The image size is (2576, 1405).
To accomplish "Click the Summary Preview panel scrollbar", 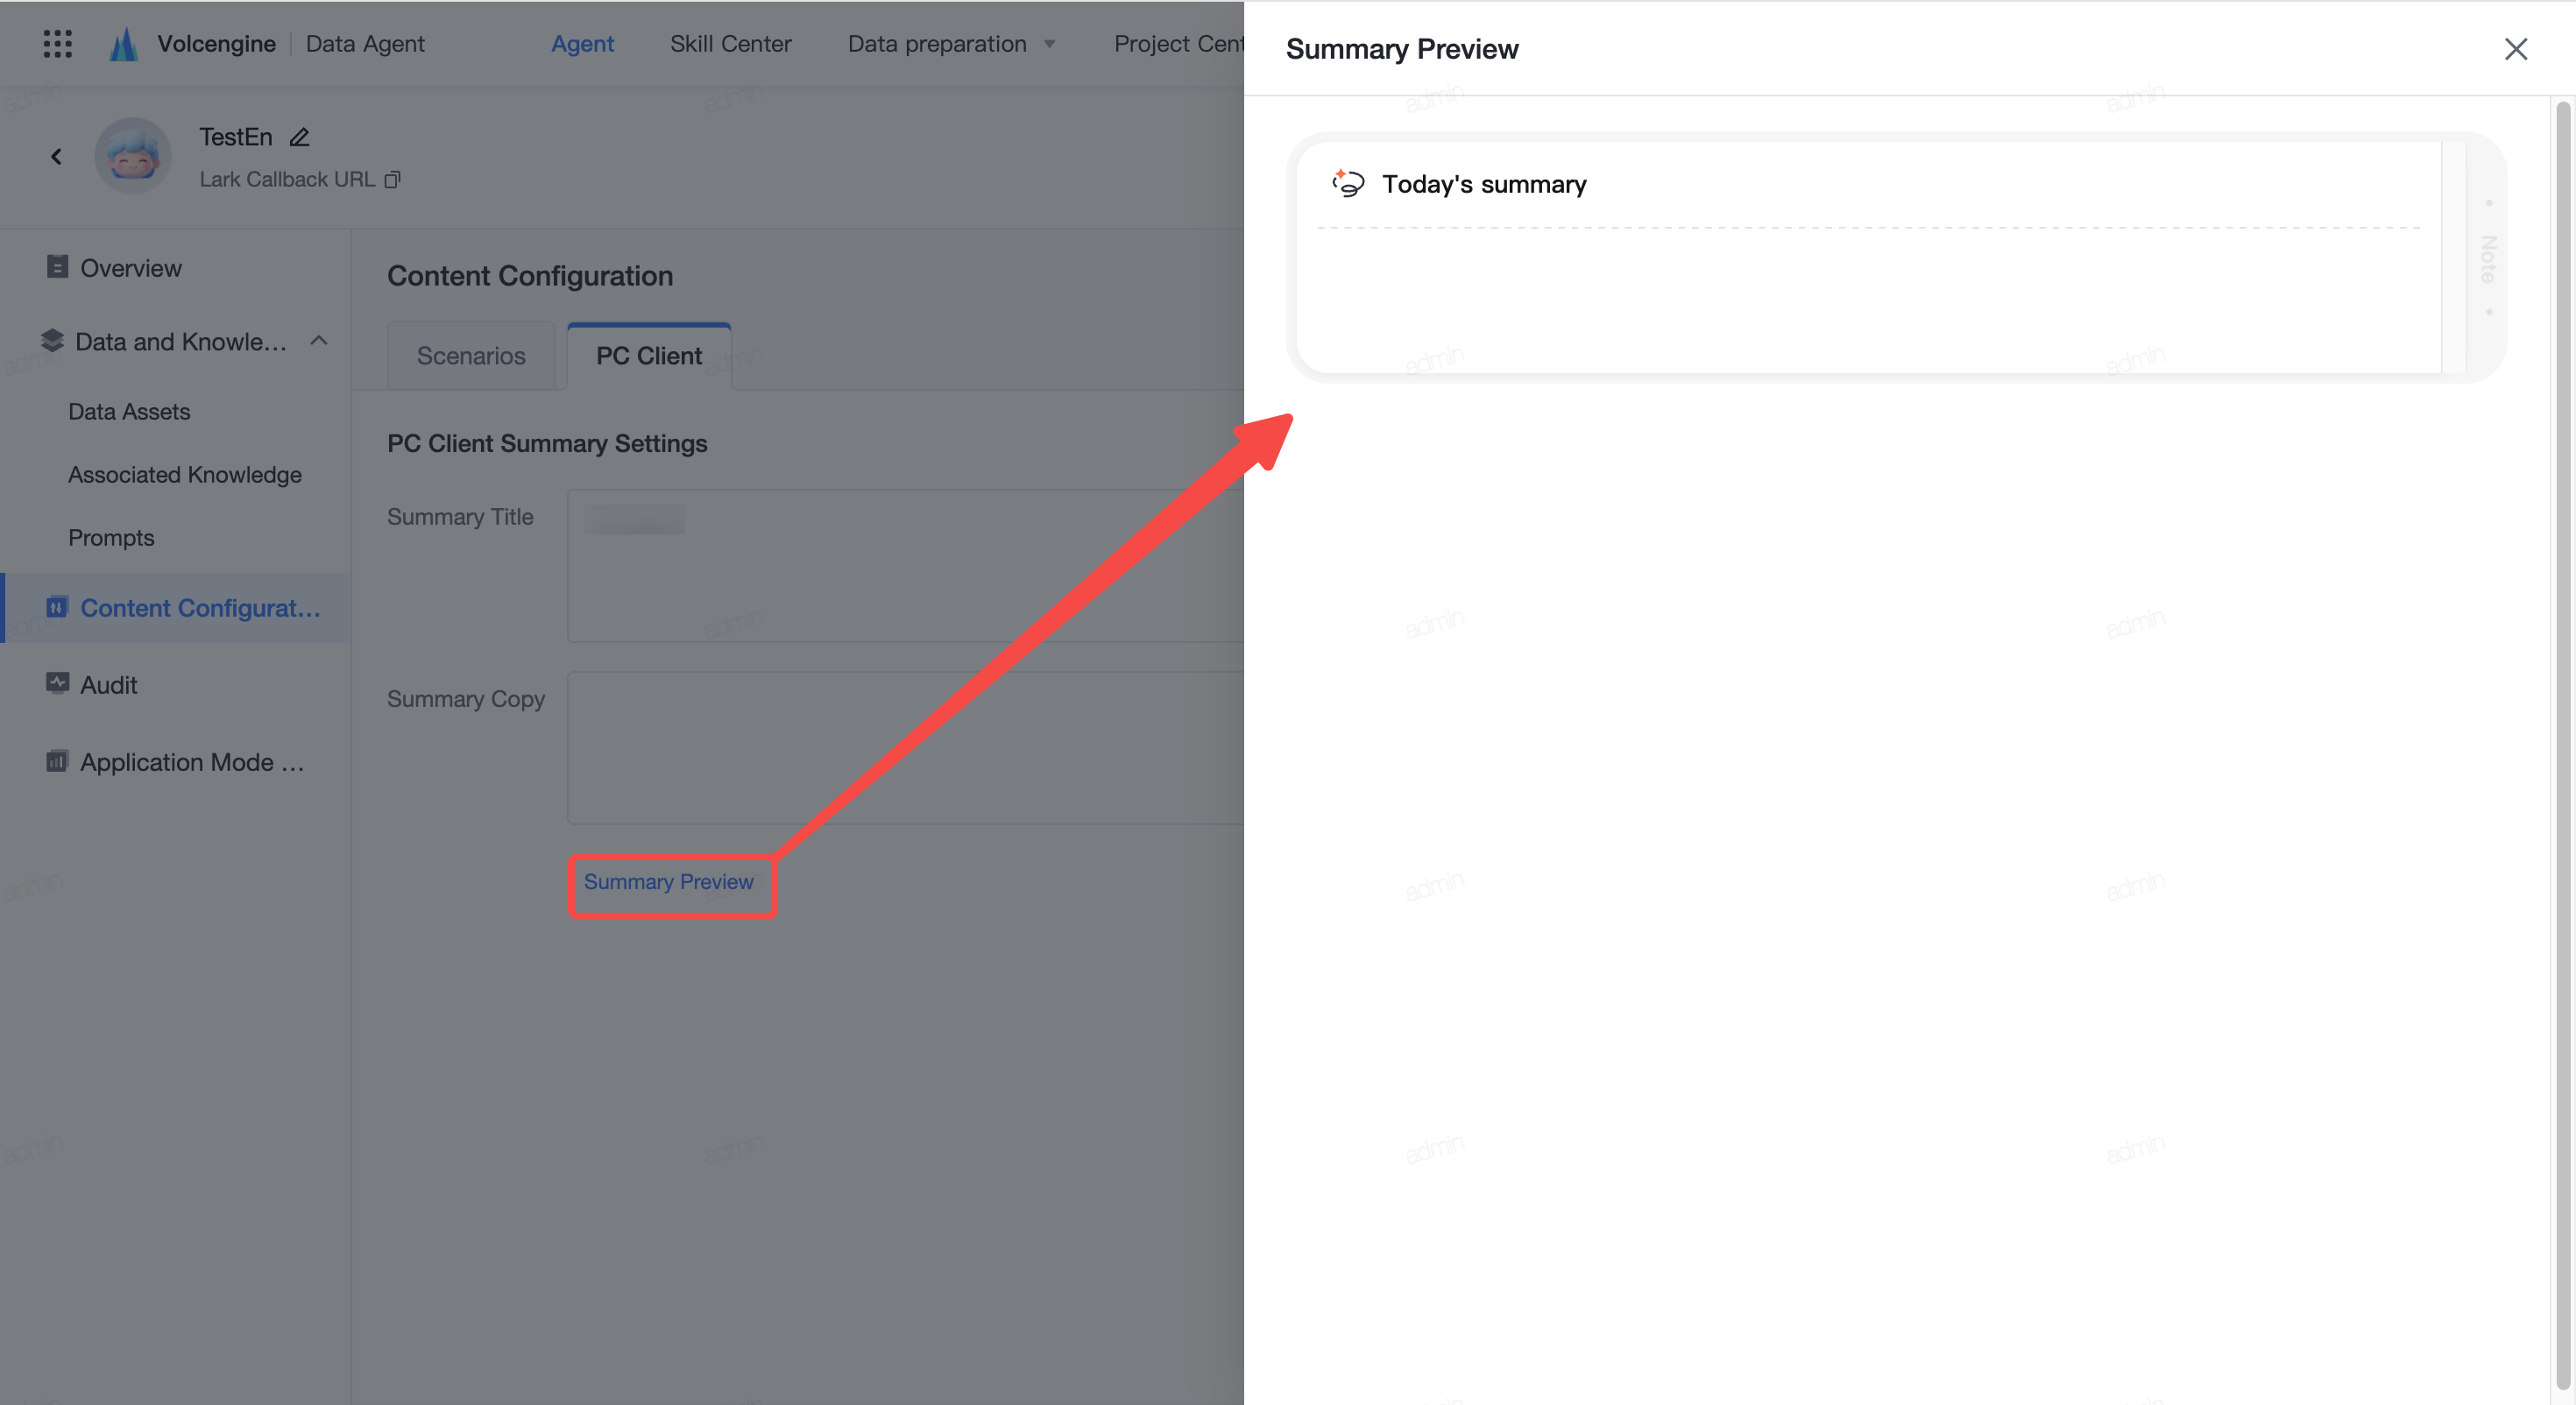I will 2564,745.
